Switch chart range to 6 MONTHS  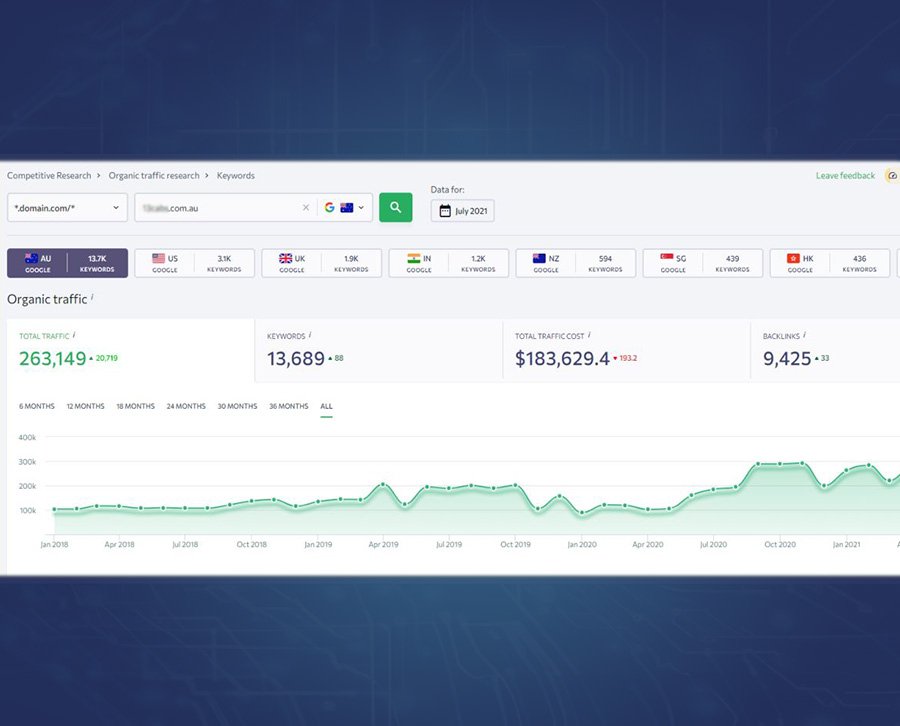[37, 406]
